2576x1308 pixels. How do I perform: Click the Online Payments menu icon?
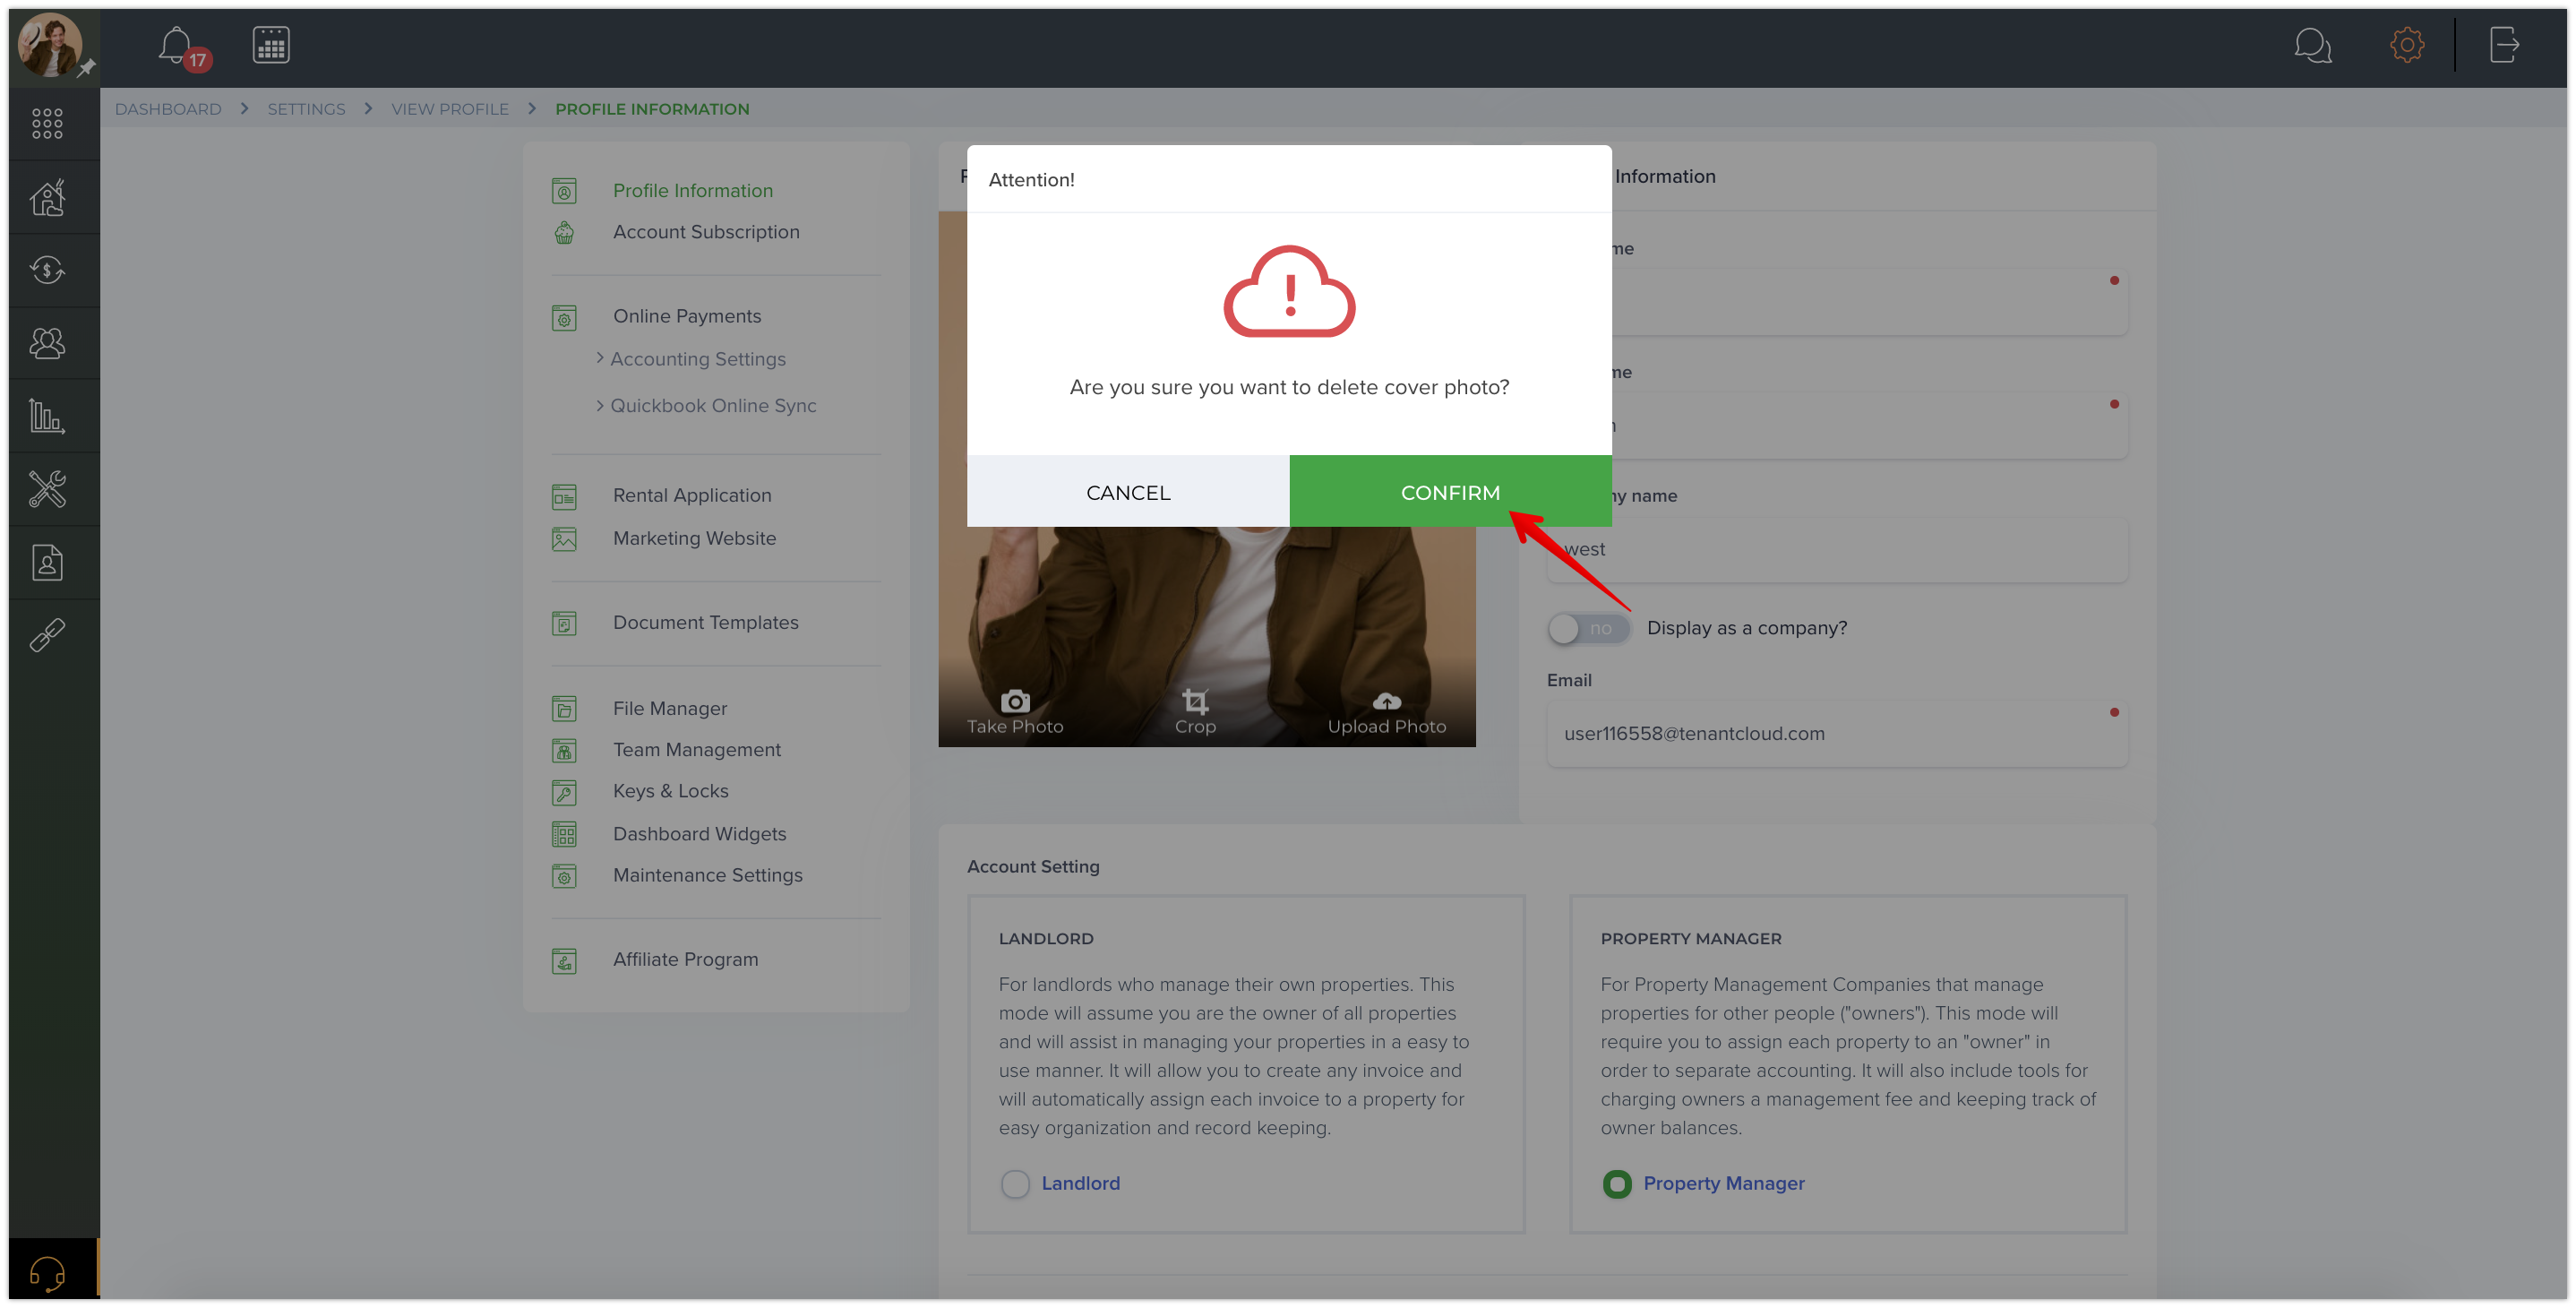(564, 318)
